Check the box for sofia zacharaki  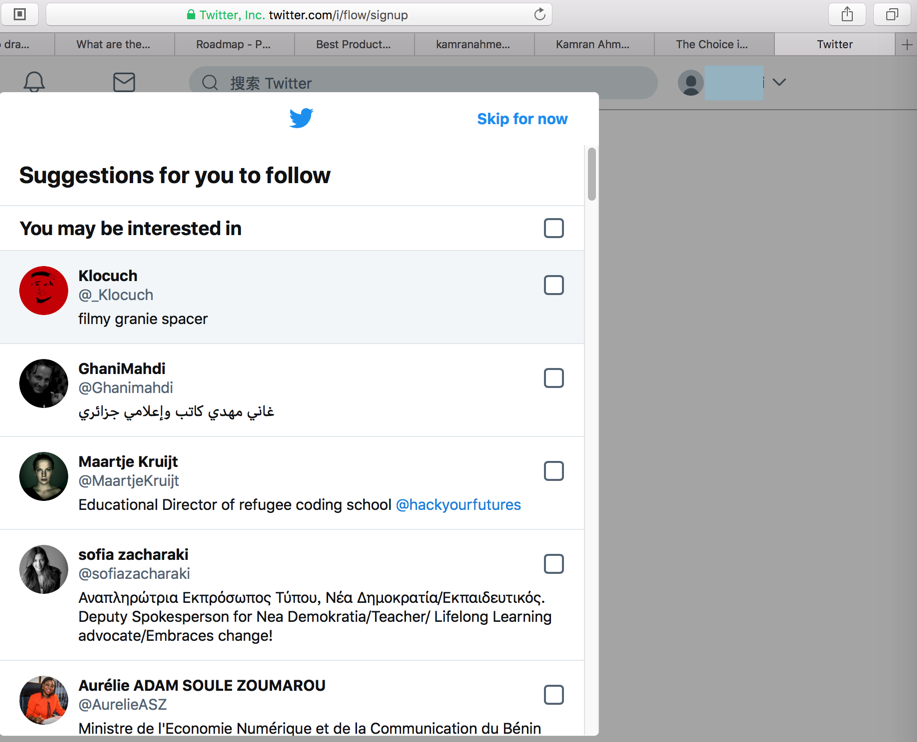pyautogui.click(x=554, y=564)
